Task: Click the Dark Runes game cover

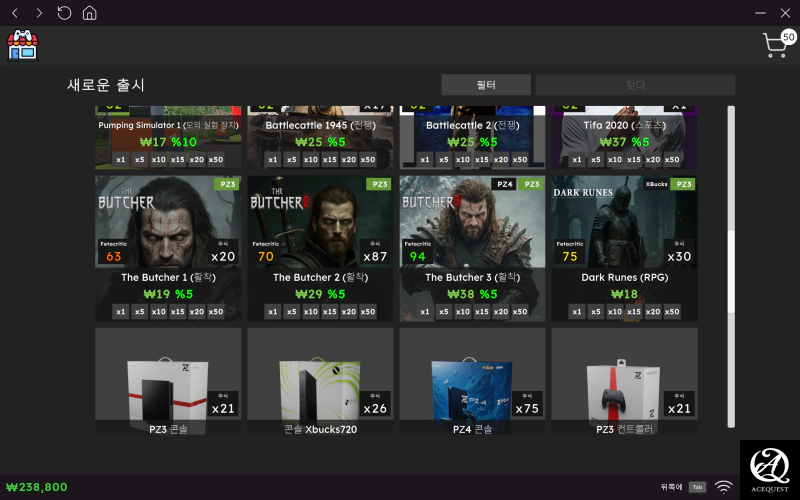Action: pos(624,222)
